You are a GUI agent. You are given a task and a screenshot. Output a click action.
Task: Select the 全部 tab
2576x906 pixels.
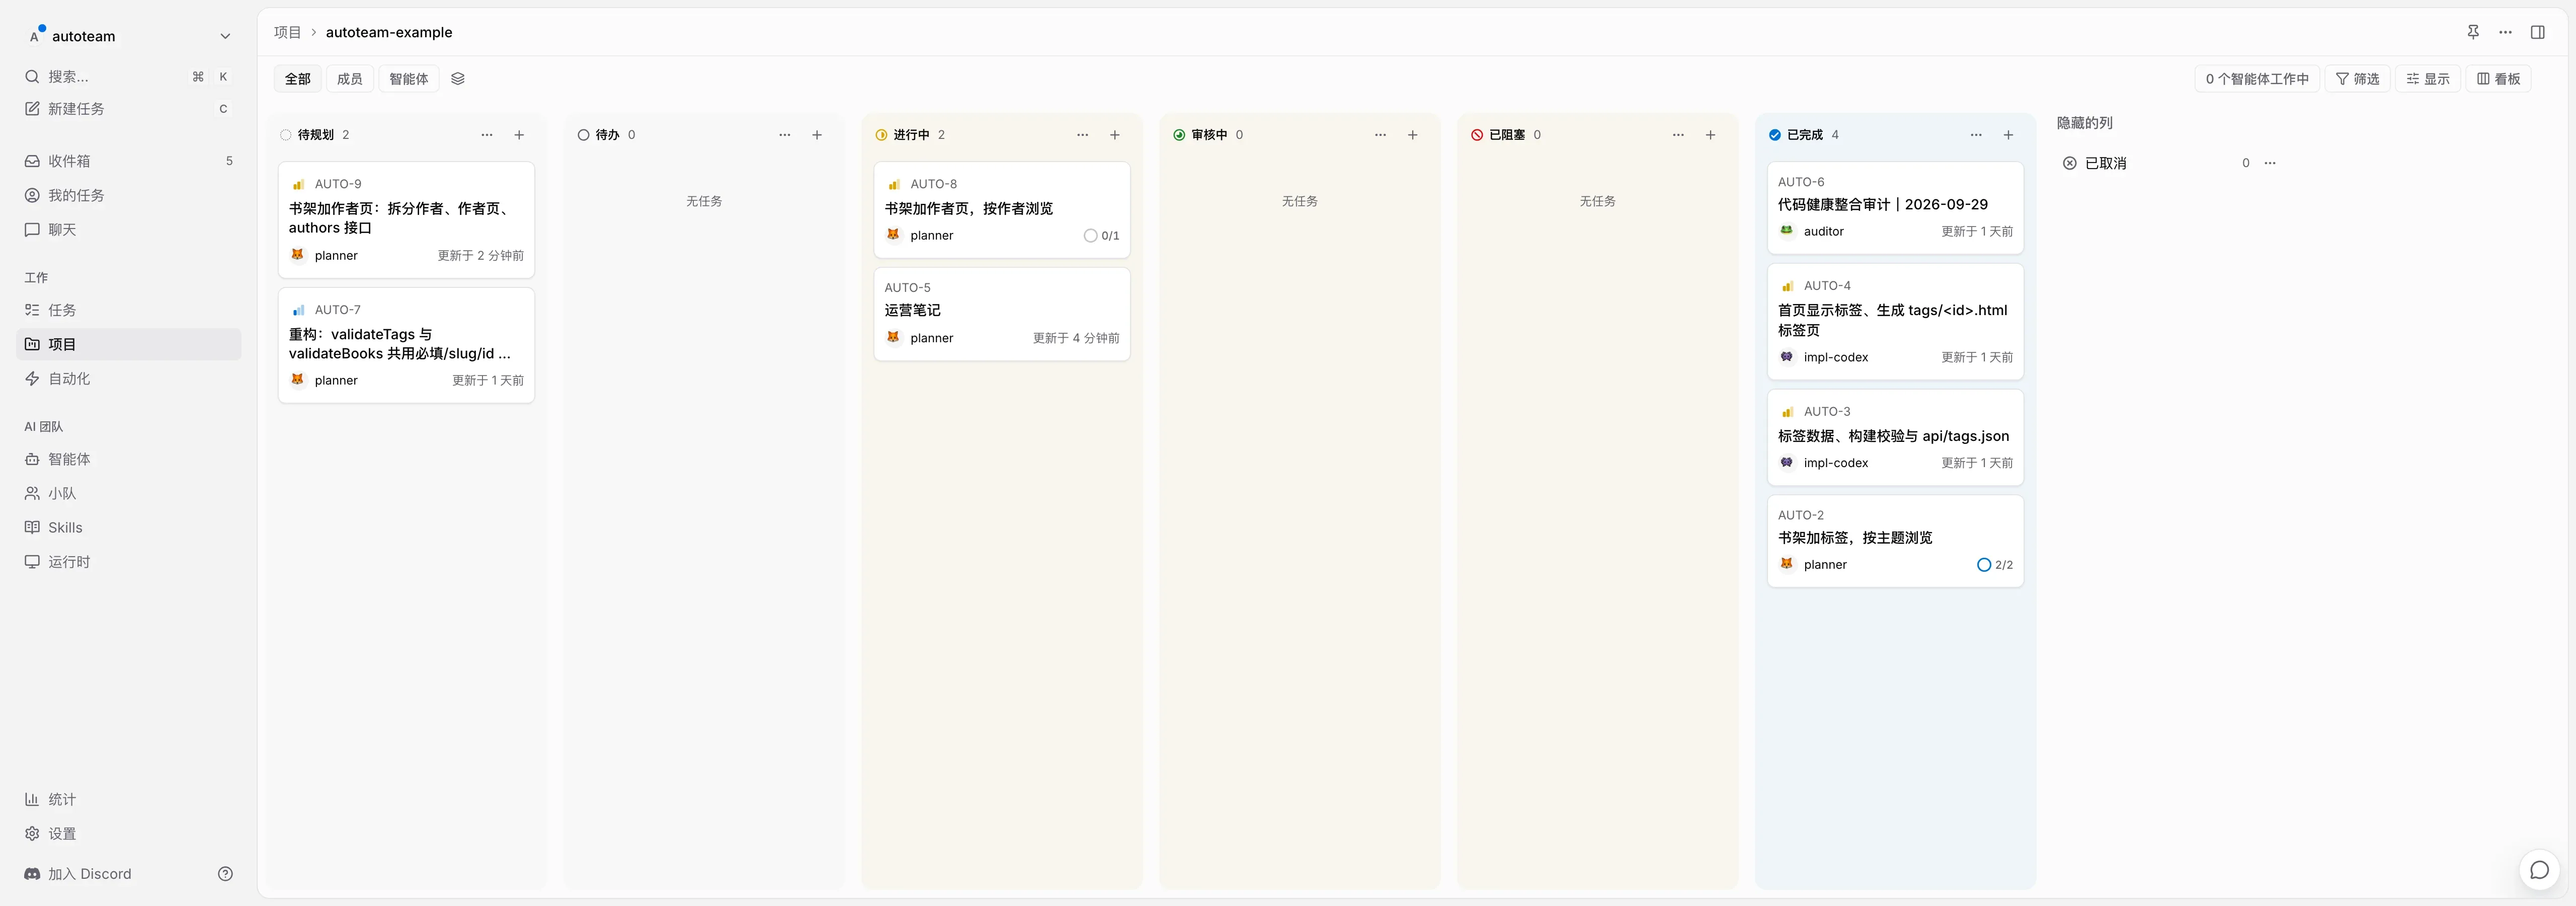point(298,79)
